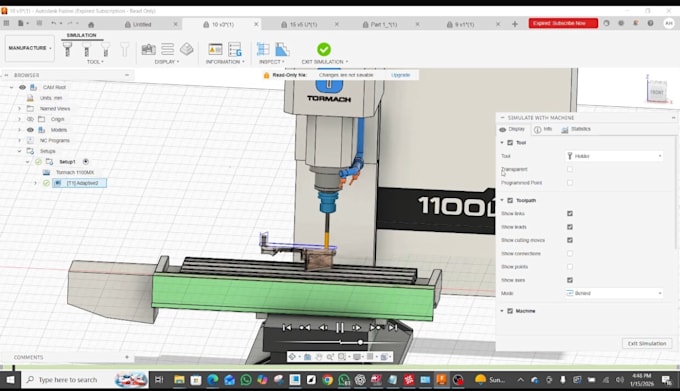Viewport: 680px width, 391px height.
Task: Click the Exit Simulation button
Action: point(647,343)
